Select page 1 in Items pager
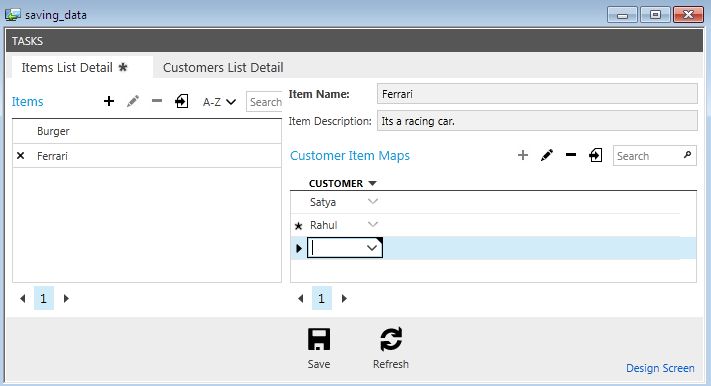This screenshot has width=711, height=386. point(44,298)
